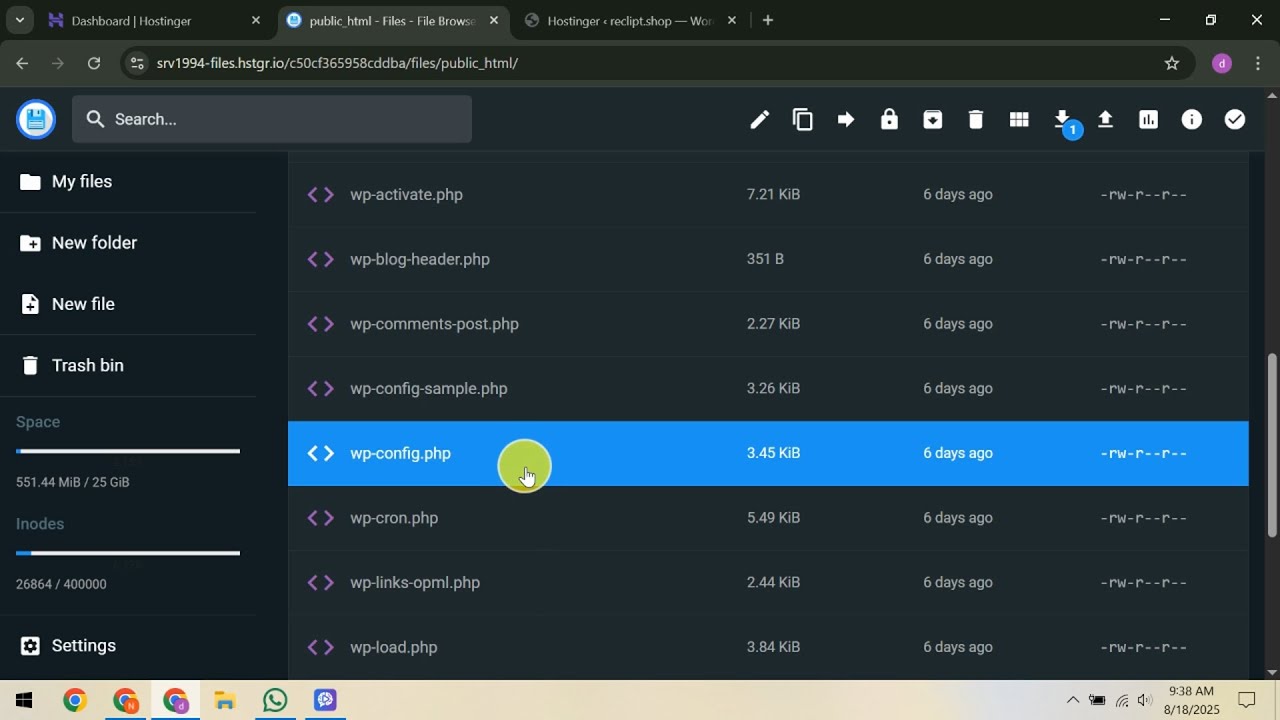Show hidden system tray icons
The image size is (1280, 720).
click(1073, 700)
